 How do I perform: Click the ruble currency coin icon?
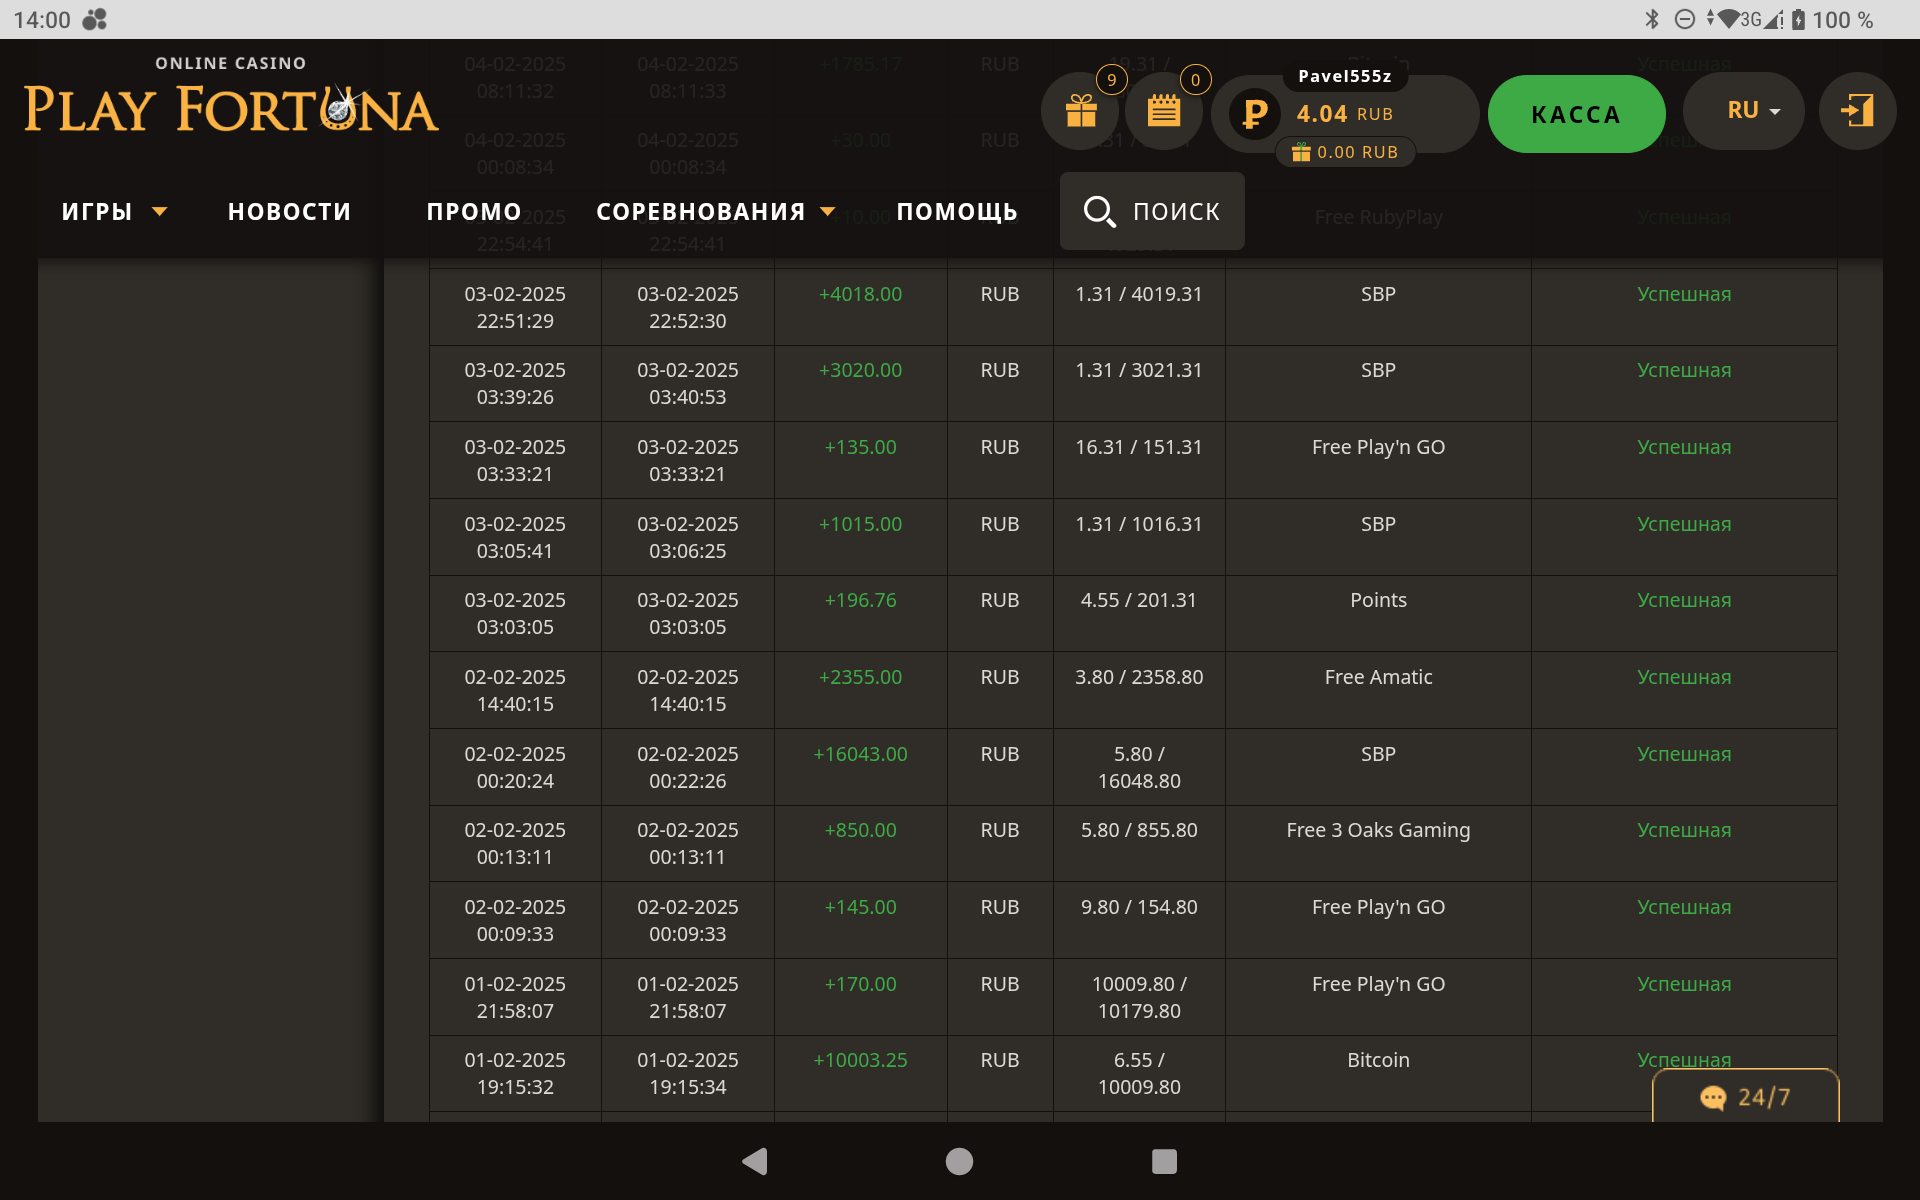coord(1254,113)
